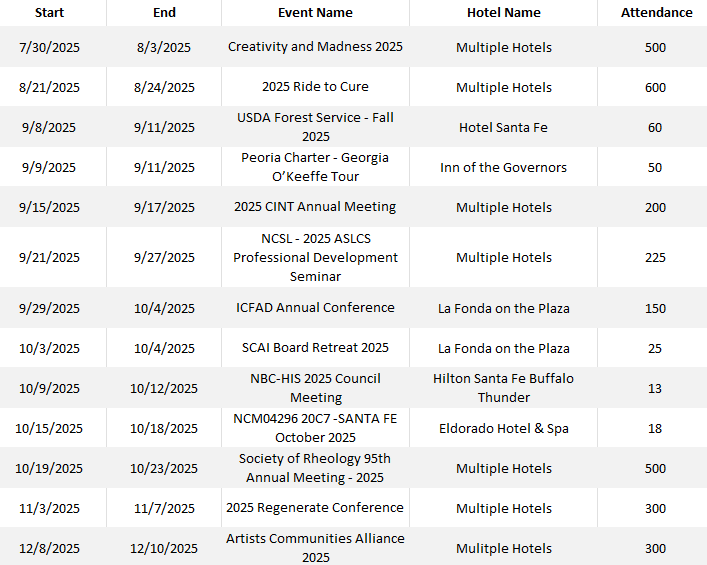
Task: Click the Start column header
Action: click(x=49, y=13)
